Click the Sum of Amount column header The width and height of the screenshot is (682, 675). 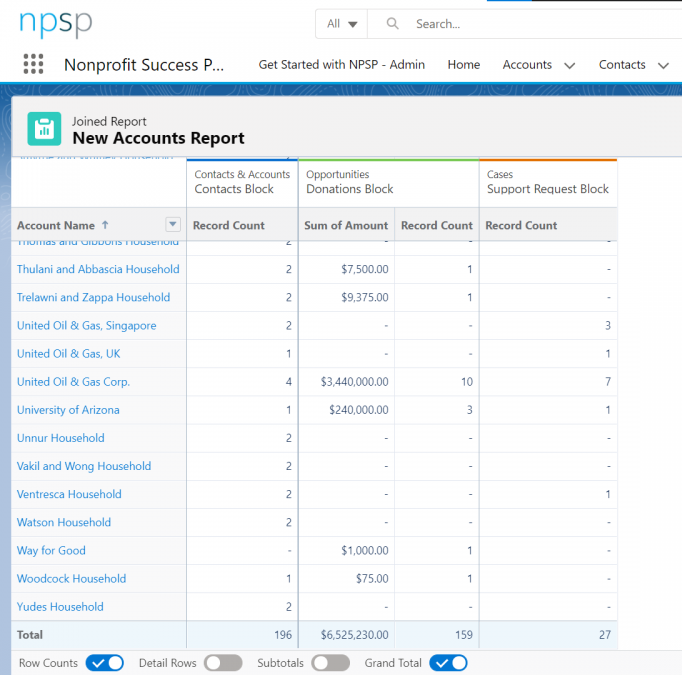pyautogui.click(x=346, y=225)
